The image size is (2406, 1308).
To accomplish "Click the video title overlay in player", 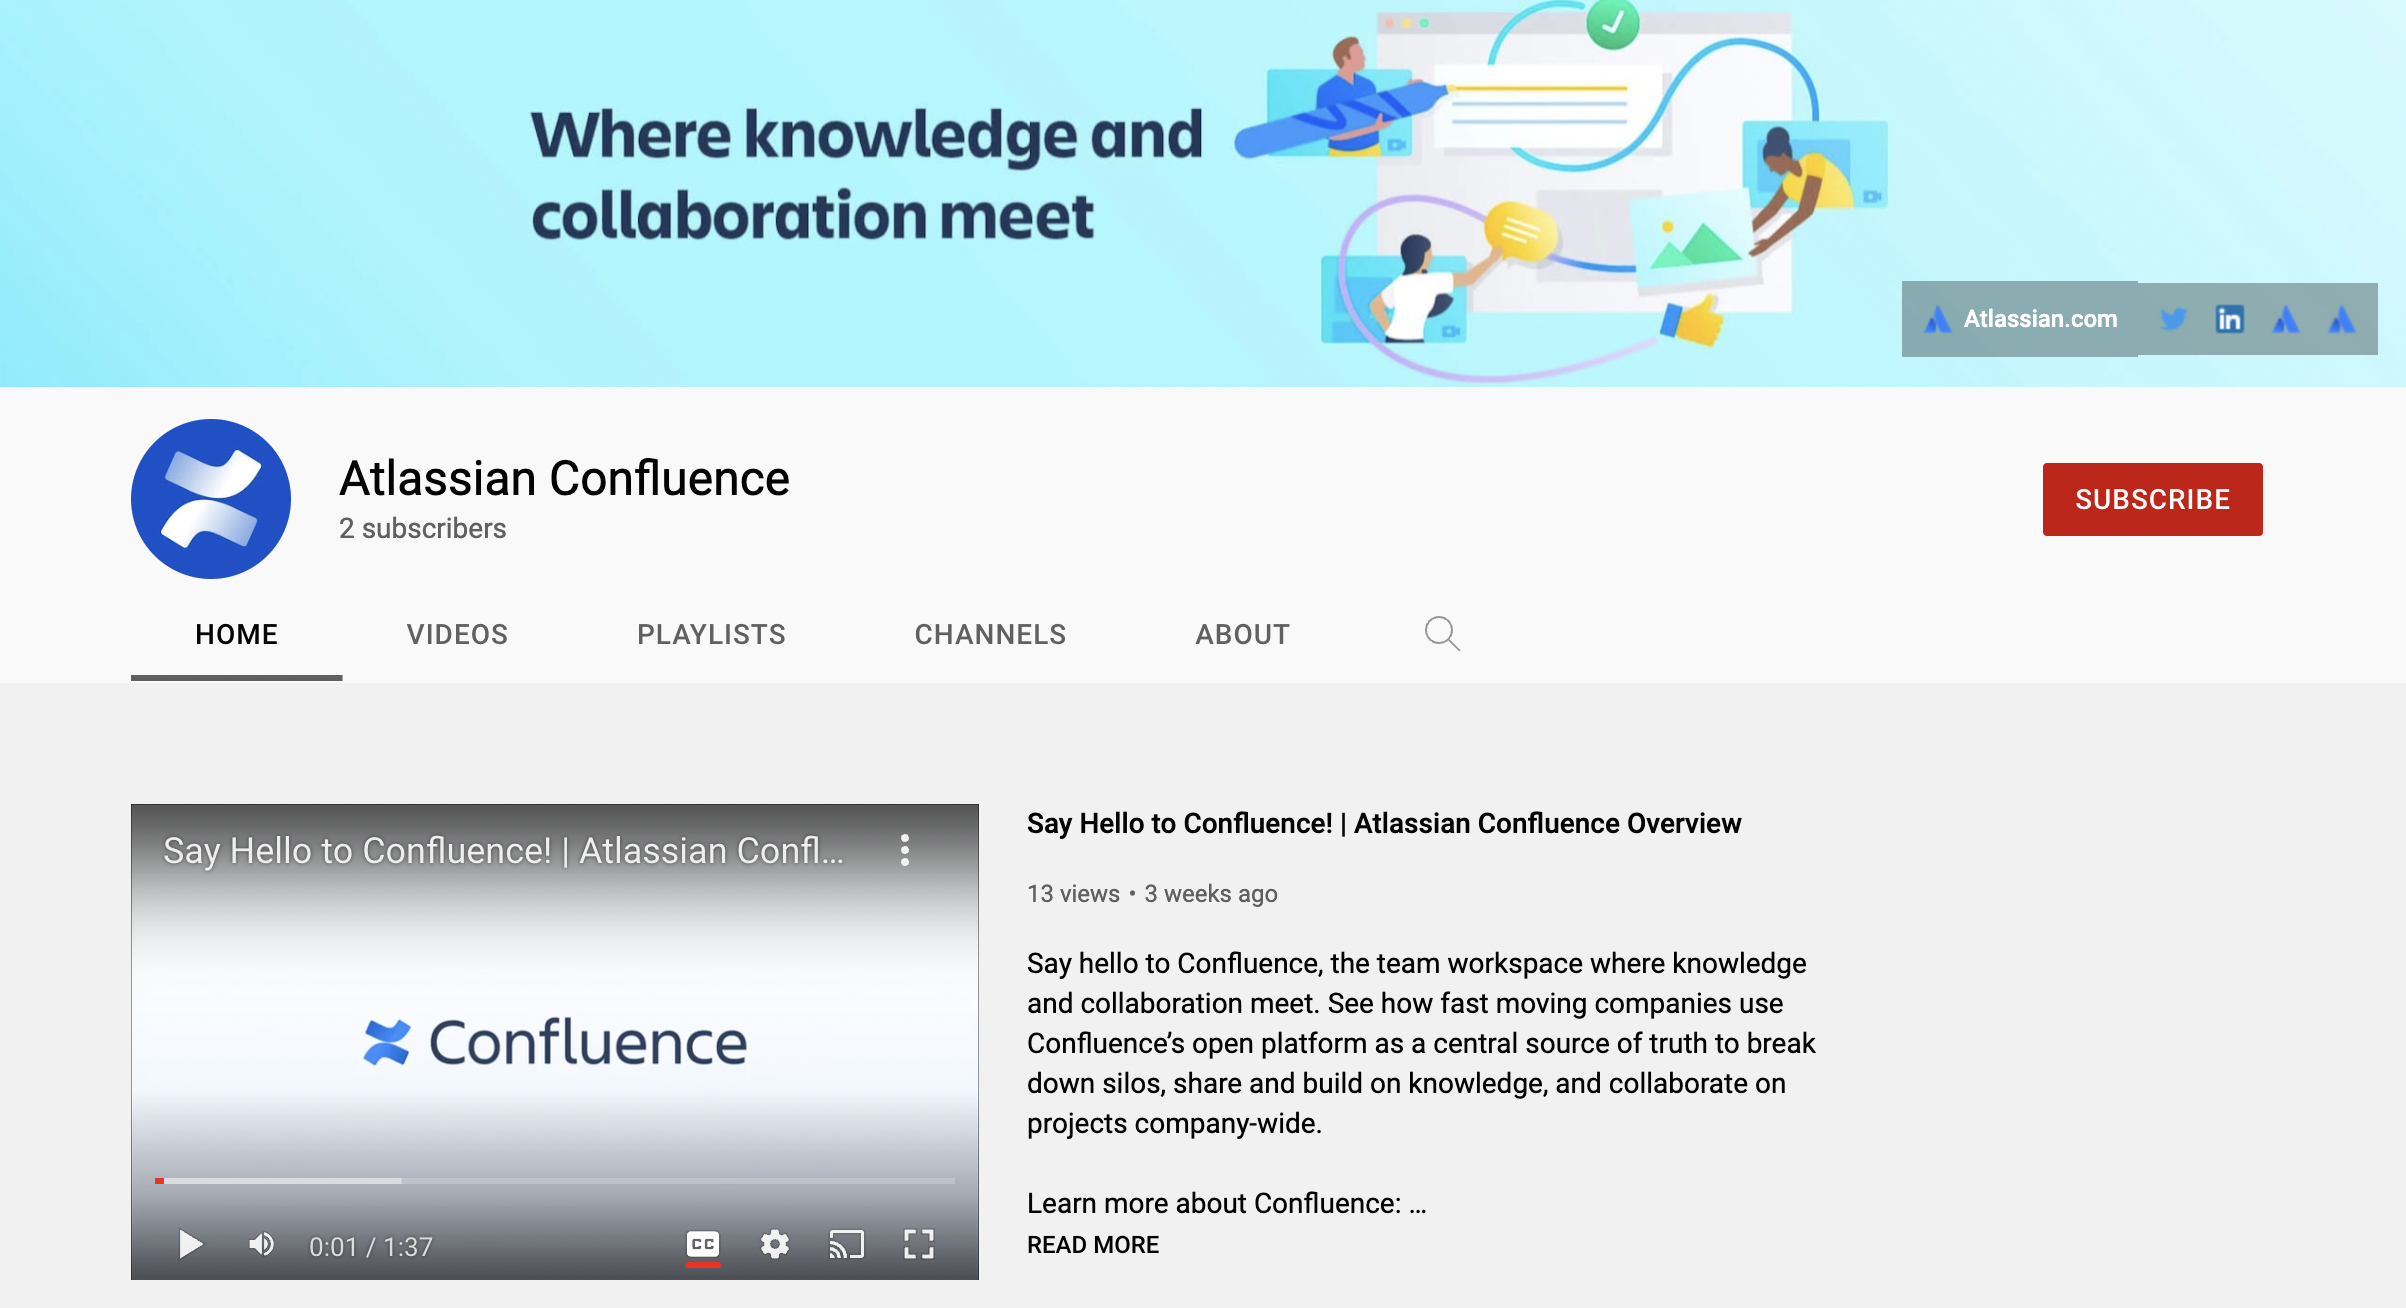I will tap(504, 850).
